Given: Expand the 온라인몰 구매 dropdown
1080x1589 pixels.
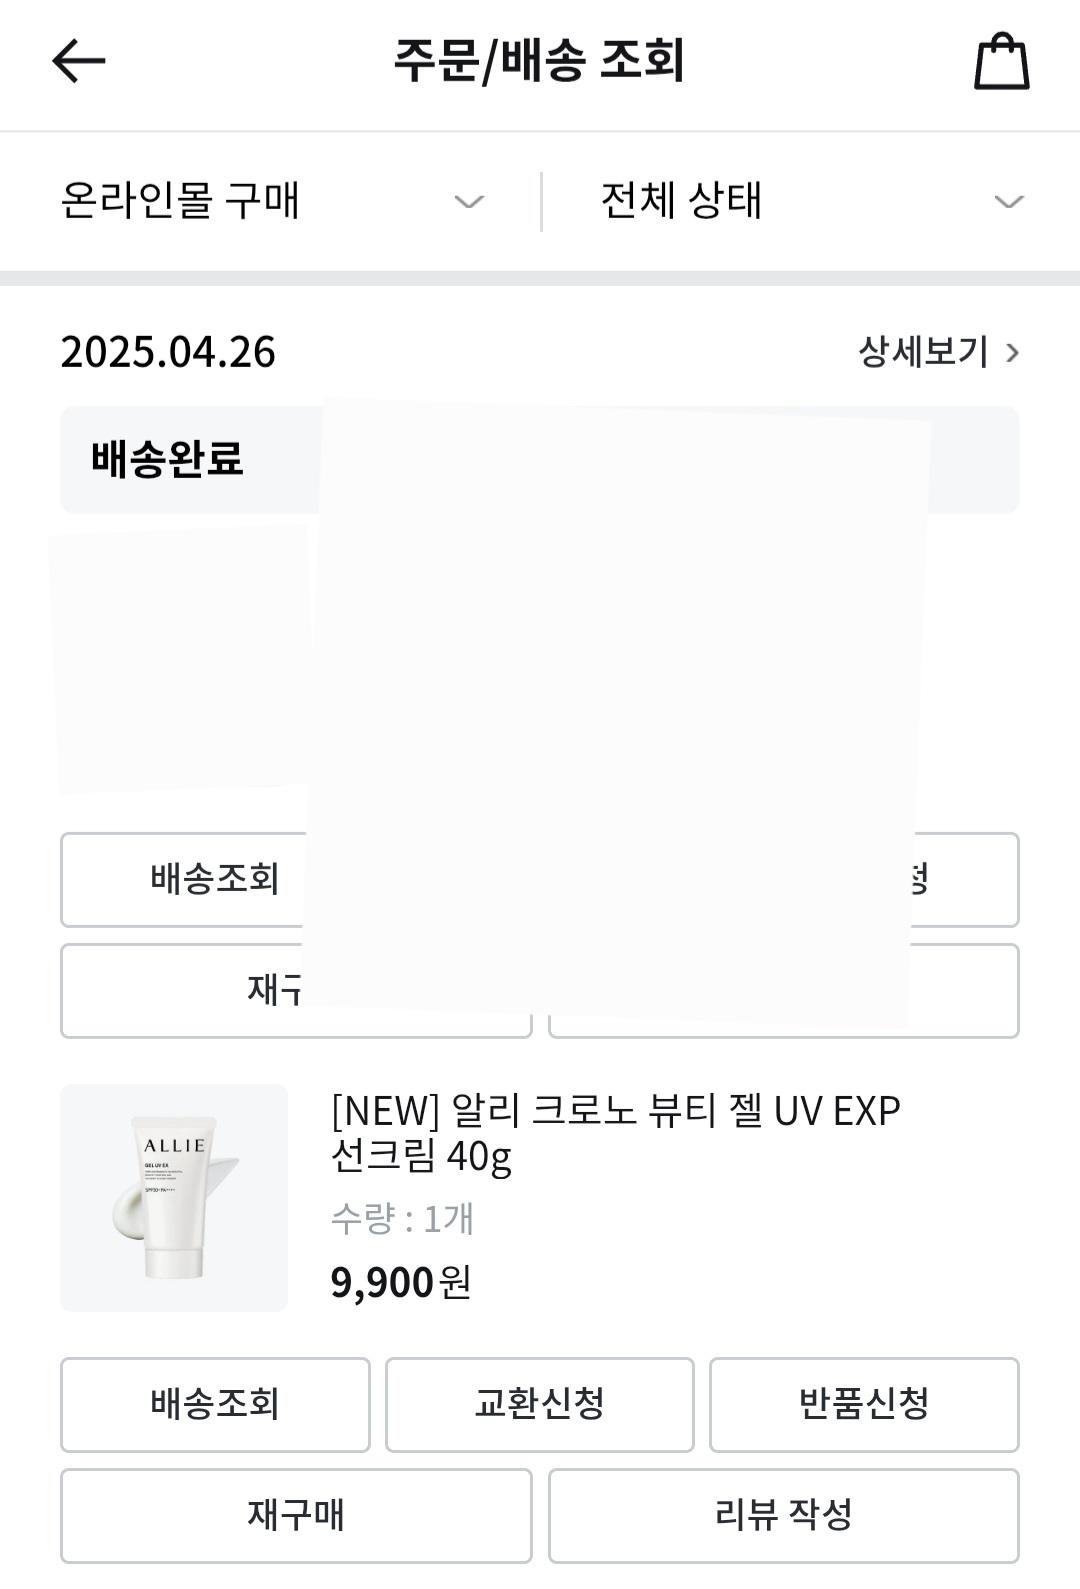Looking at the screenshot, I should (272, 201).
